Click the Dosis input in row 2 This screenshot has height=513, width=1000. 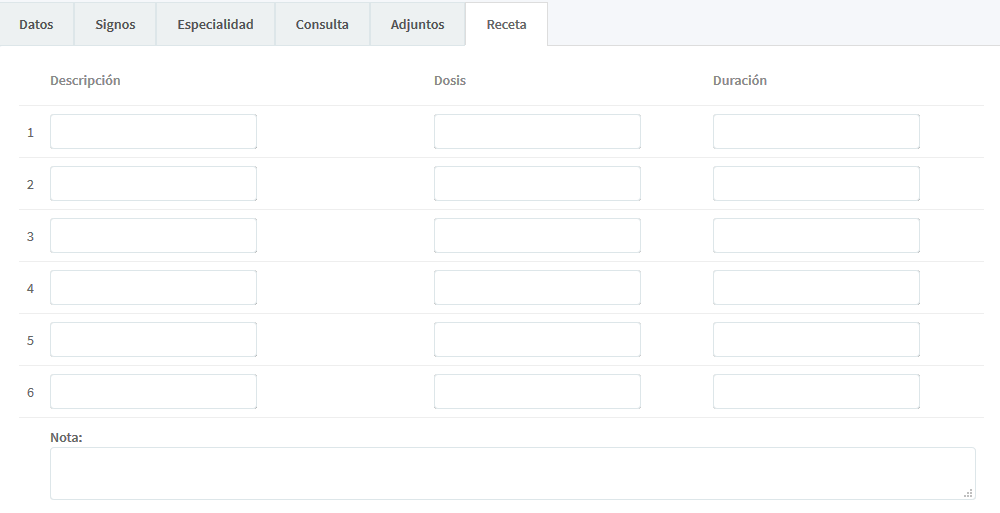(537, 184)
